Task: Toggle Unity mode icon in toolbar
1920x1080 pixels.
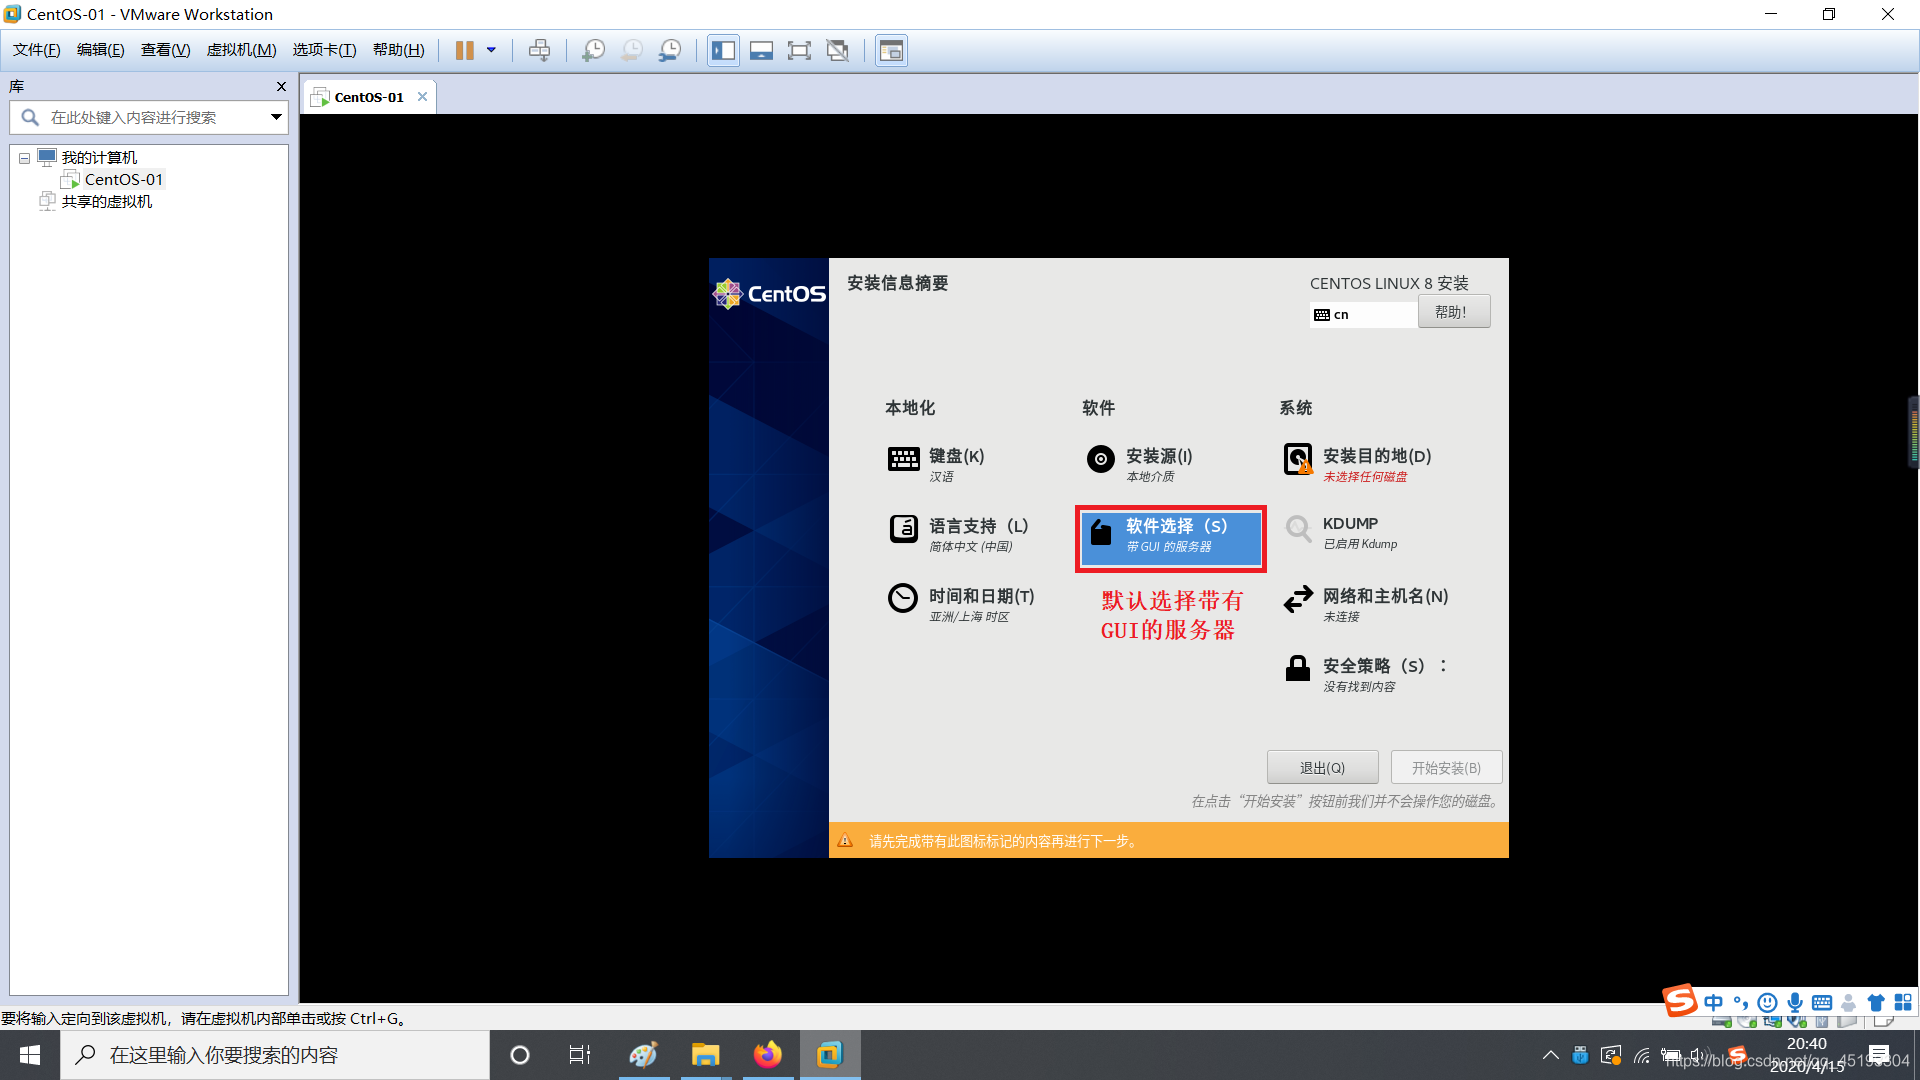Action: 838,50
